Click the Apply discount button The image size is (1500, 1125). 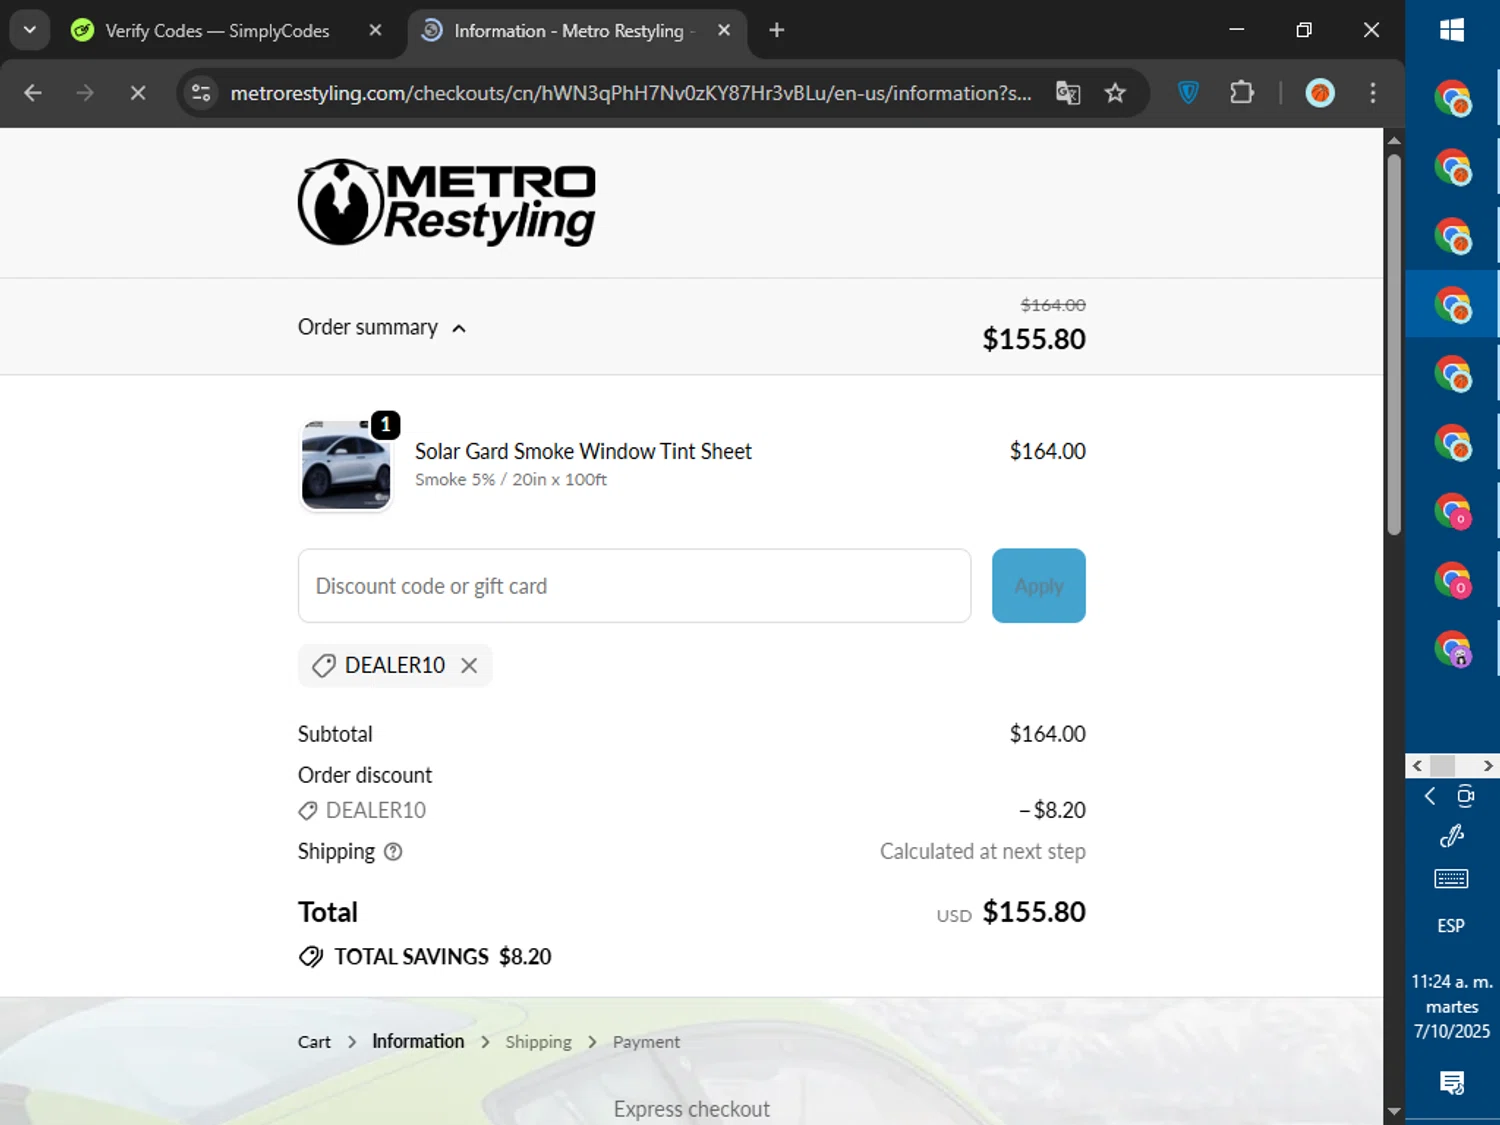point(1038,586)
